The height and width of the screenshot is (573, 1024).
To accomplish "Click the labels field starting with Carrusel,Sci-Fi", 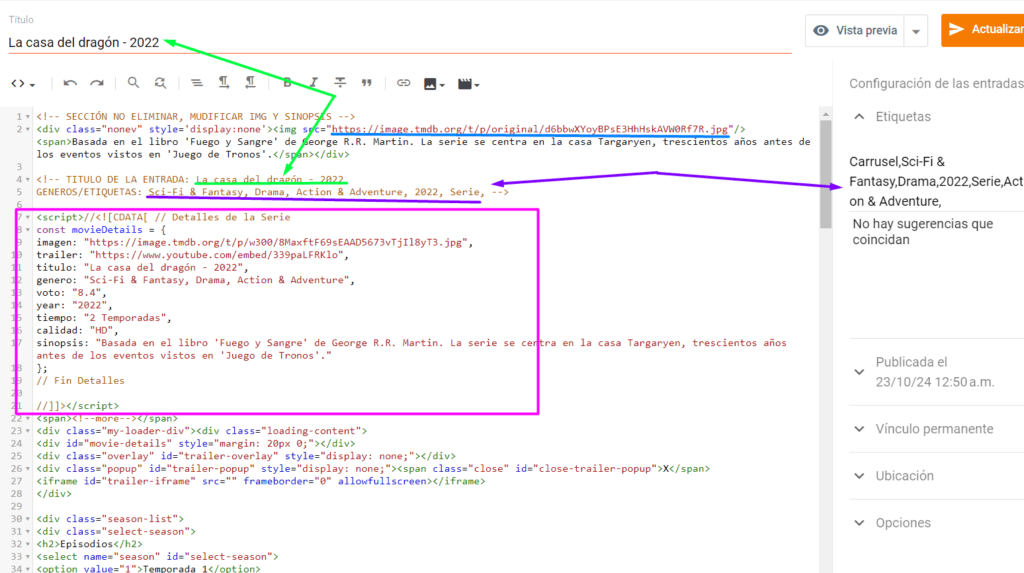I will 936,182.
